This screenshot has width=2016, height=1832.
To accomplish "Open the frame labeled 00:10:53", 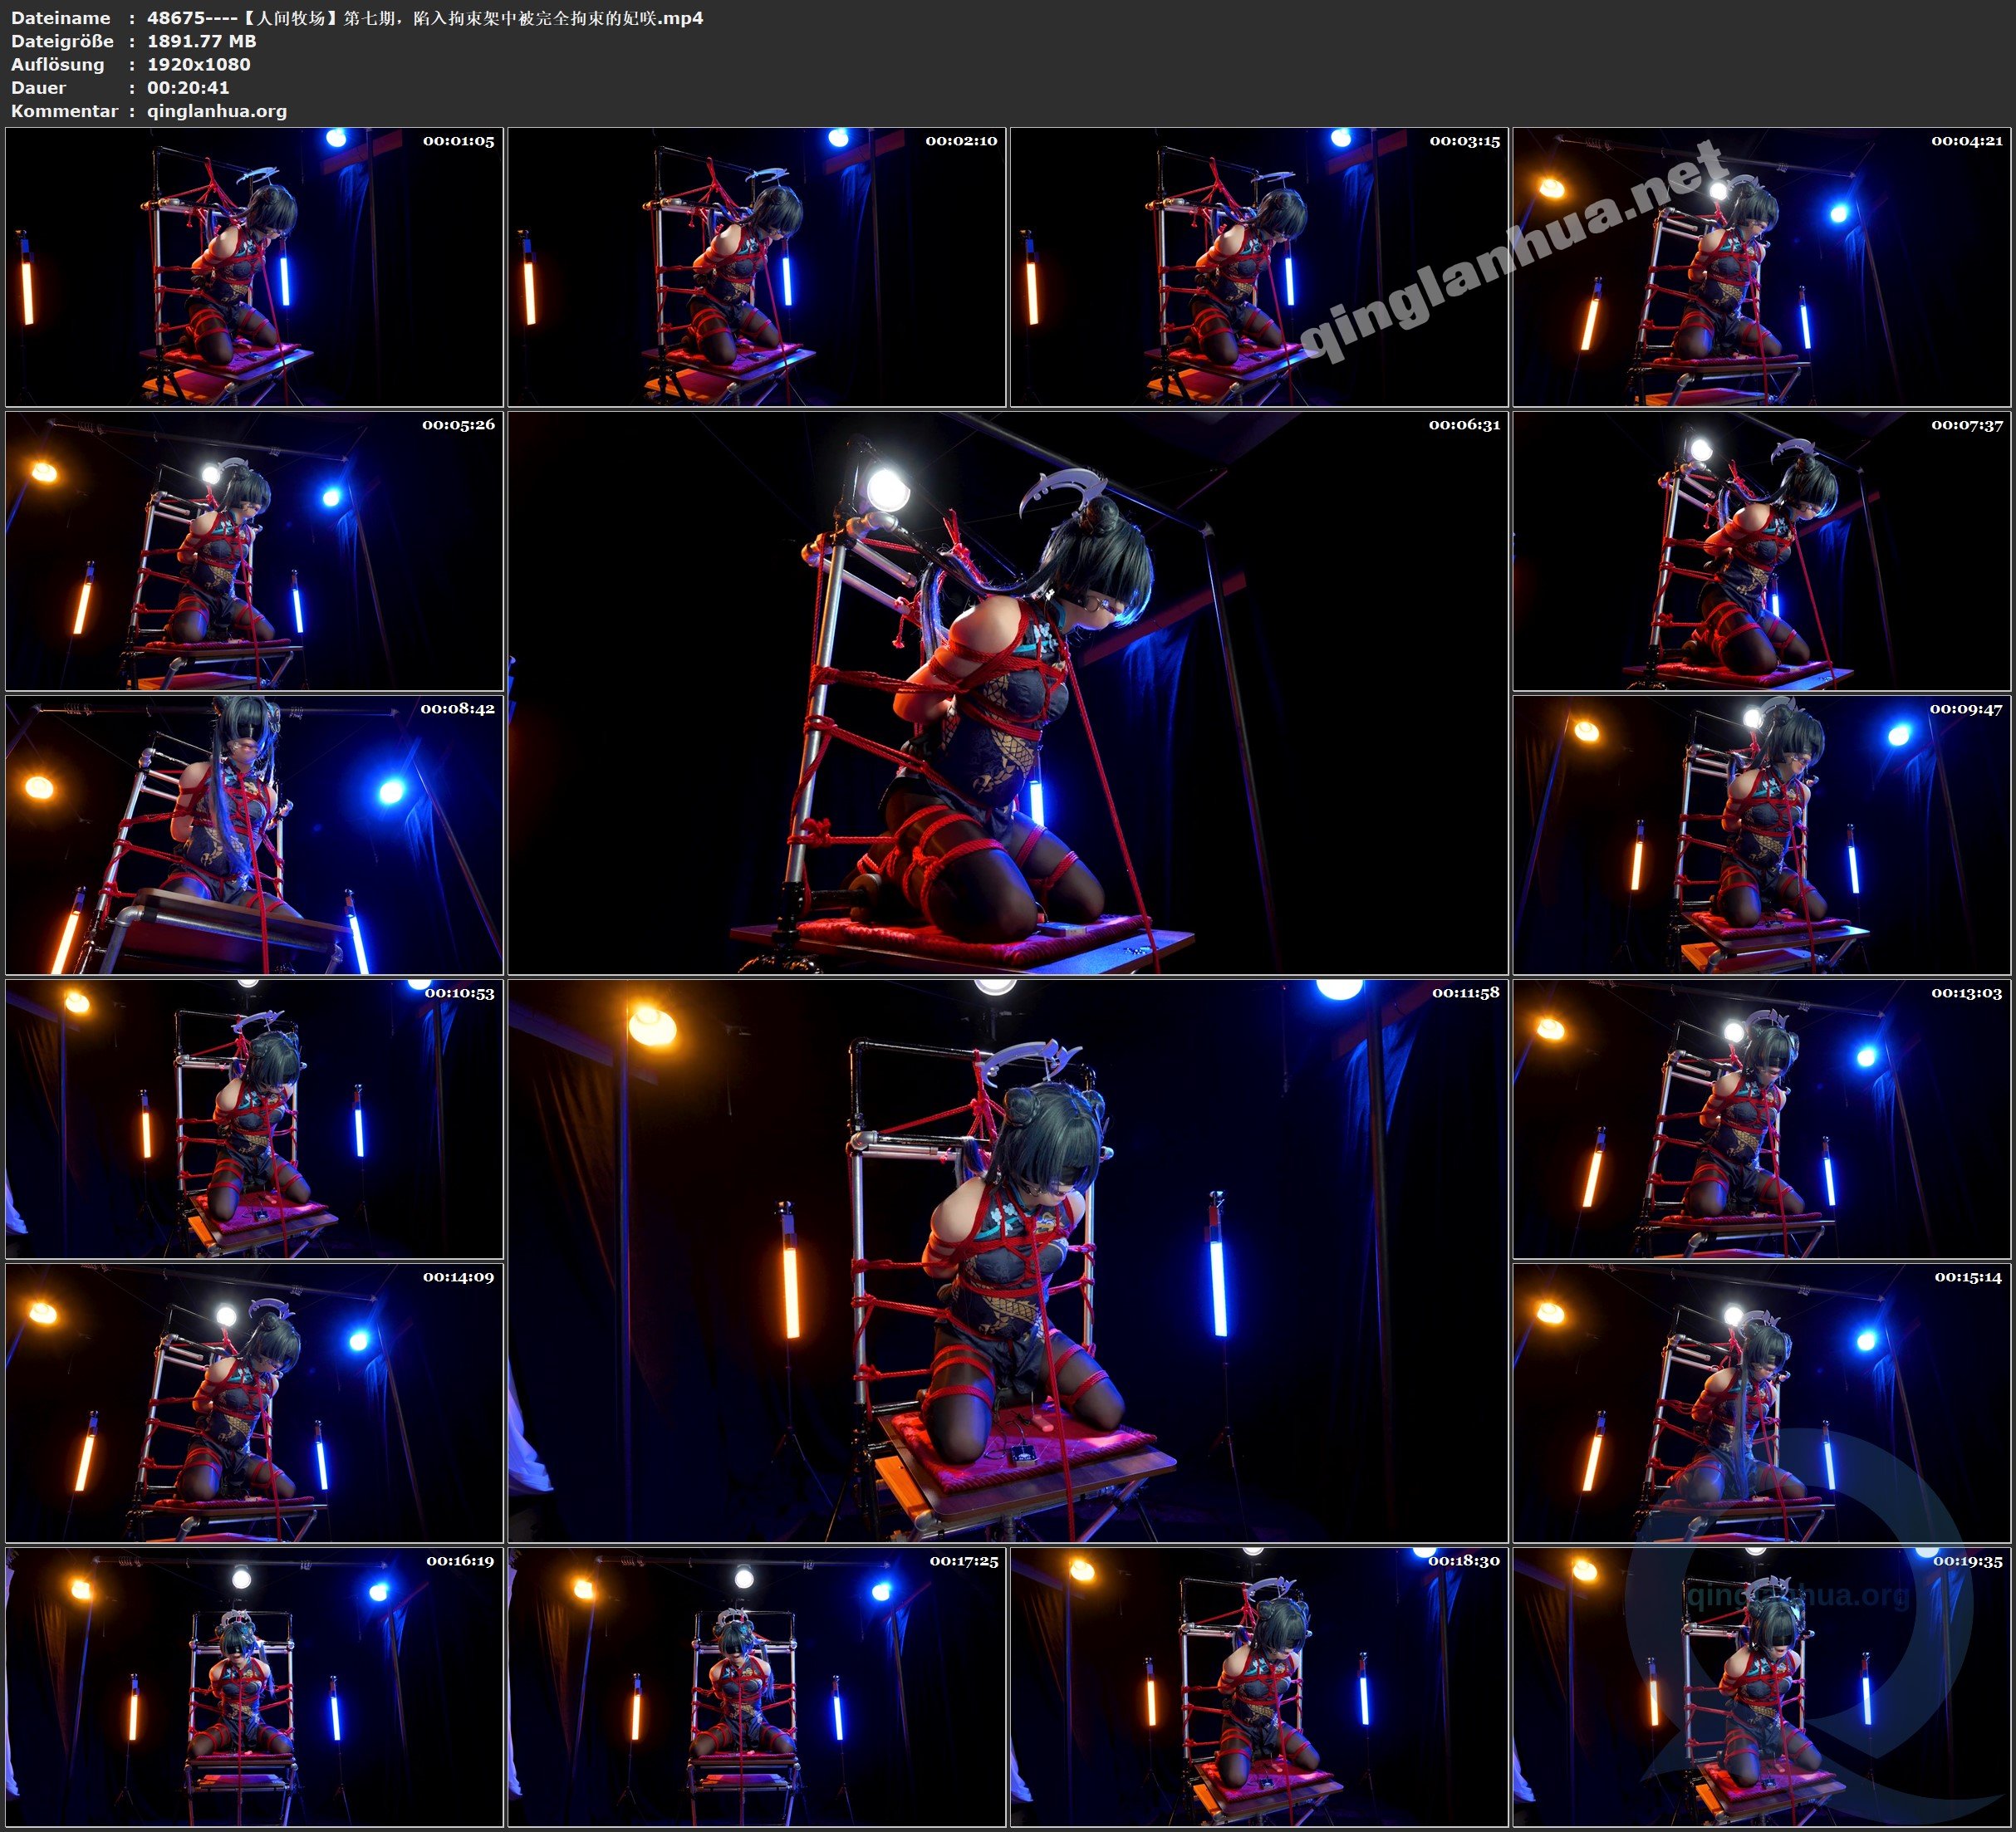I will (254, 1119).
